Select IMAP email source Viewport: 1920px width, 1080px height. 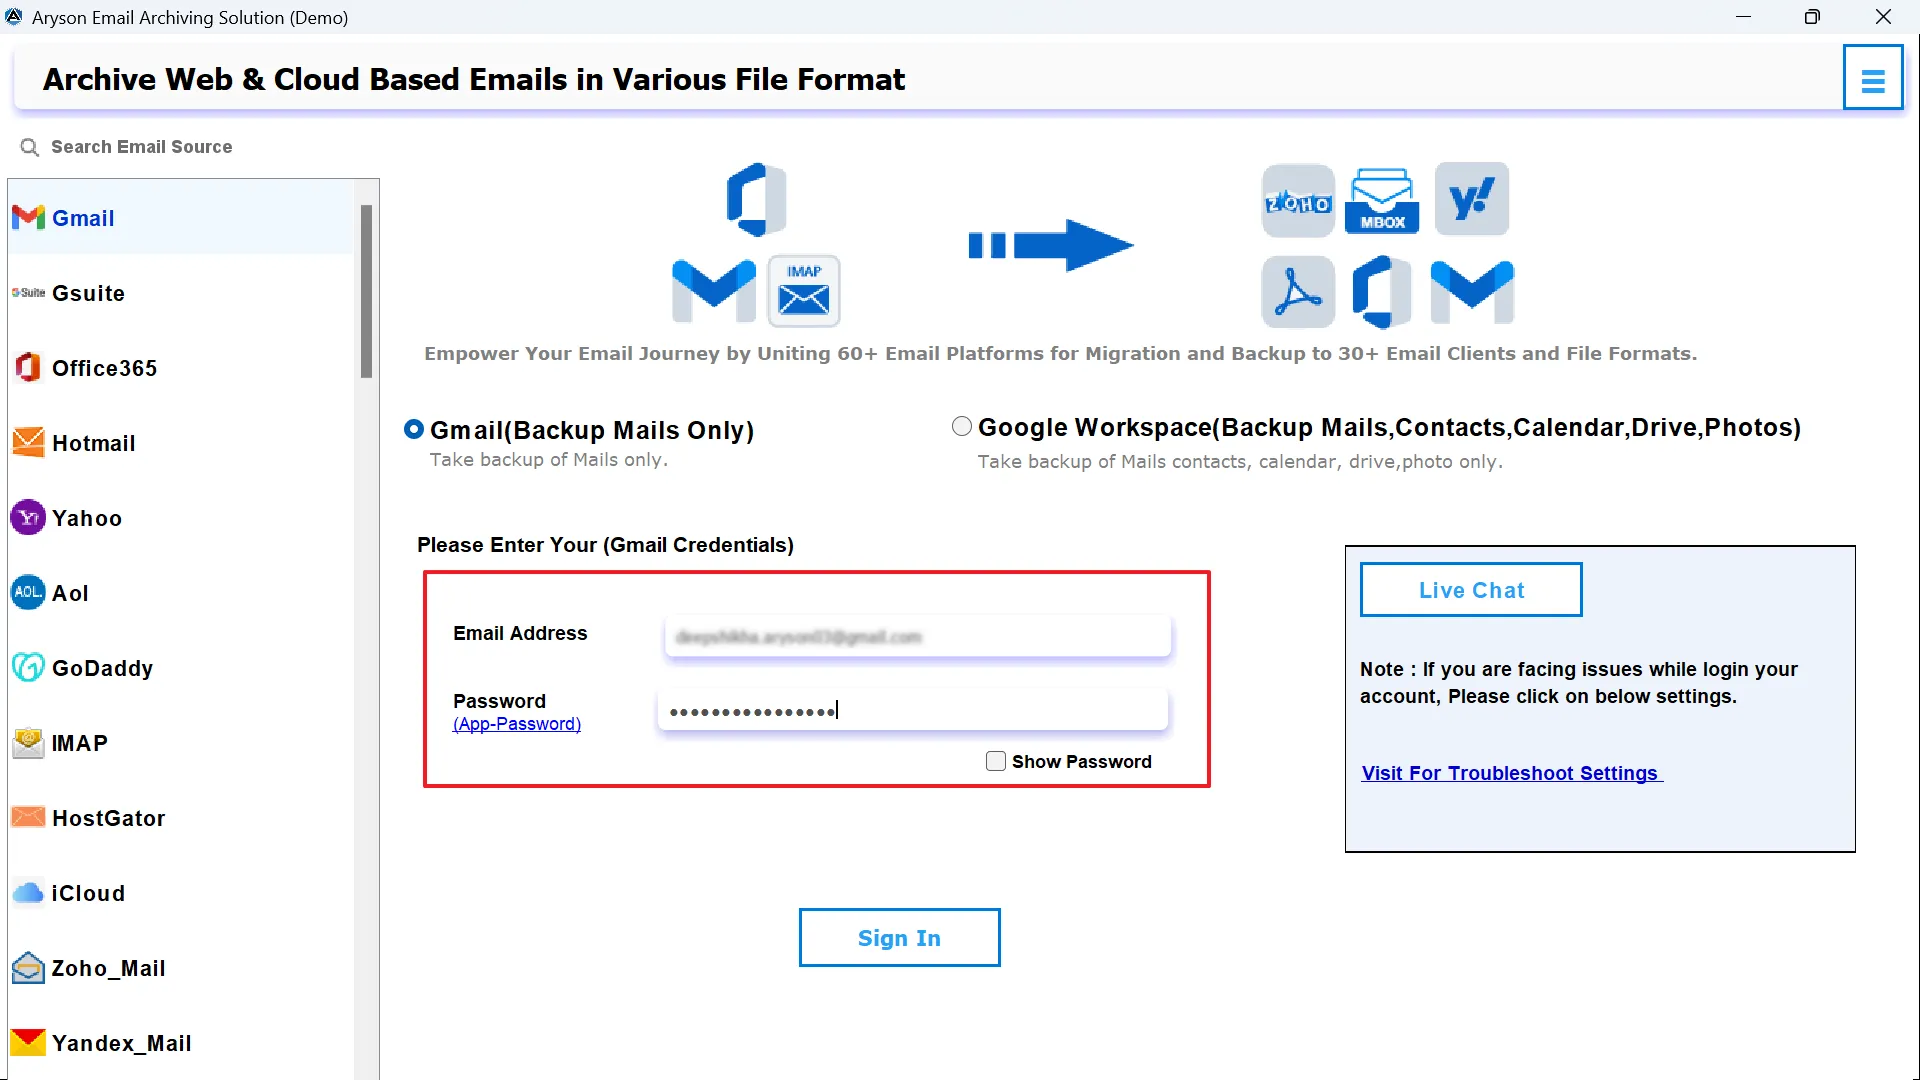(x=182, y=742)
